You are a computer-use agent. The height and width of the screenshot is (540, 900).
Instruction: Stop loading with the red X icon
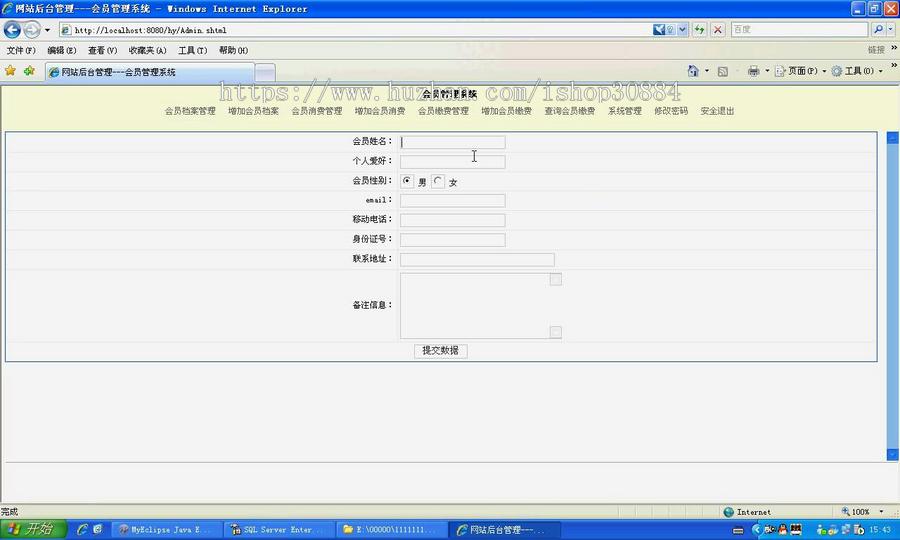pos(717,30)
